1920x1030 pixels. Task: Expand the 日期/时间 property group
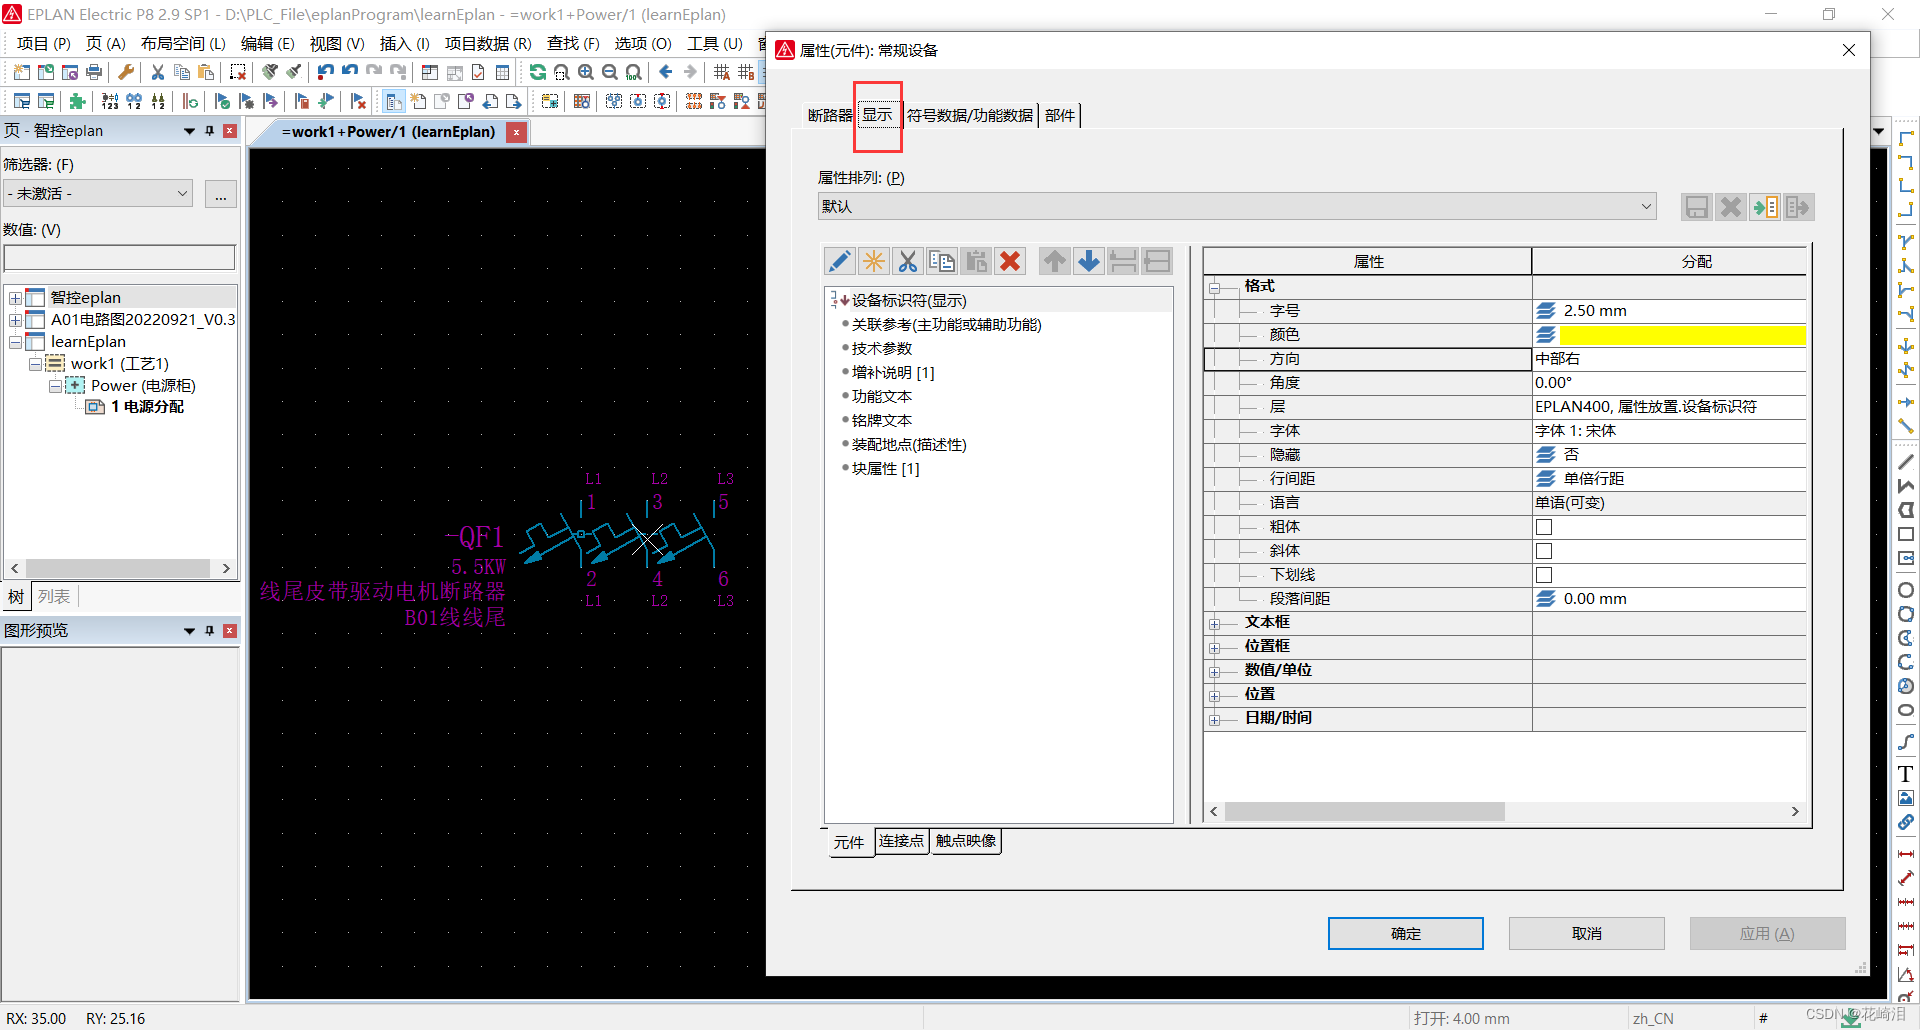pos(1215,719)
